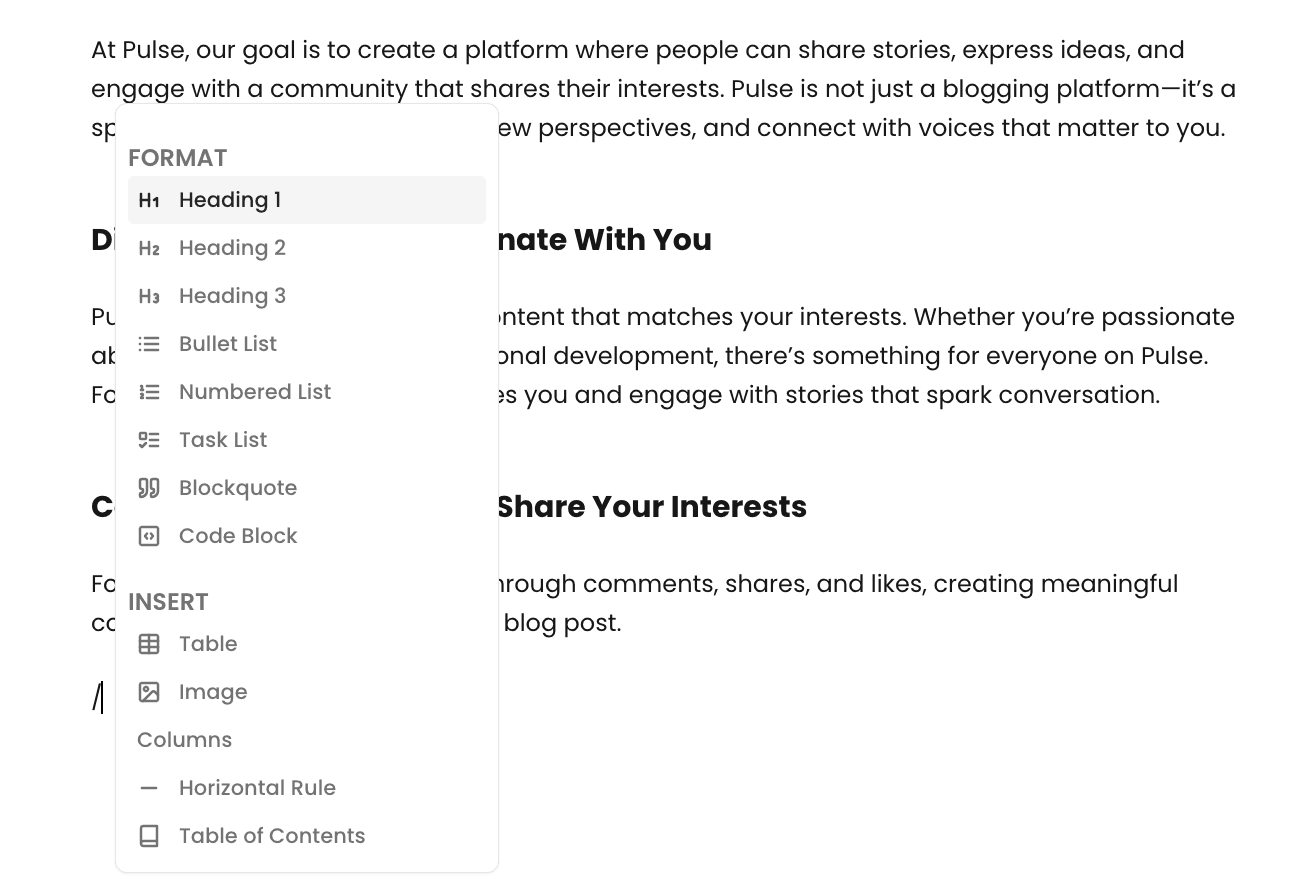
Task: Click the H2 heading icon
Action: [x=149, y=248]
